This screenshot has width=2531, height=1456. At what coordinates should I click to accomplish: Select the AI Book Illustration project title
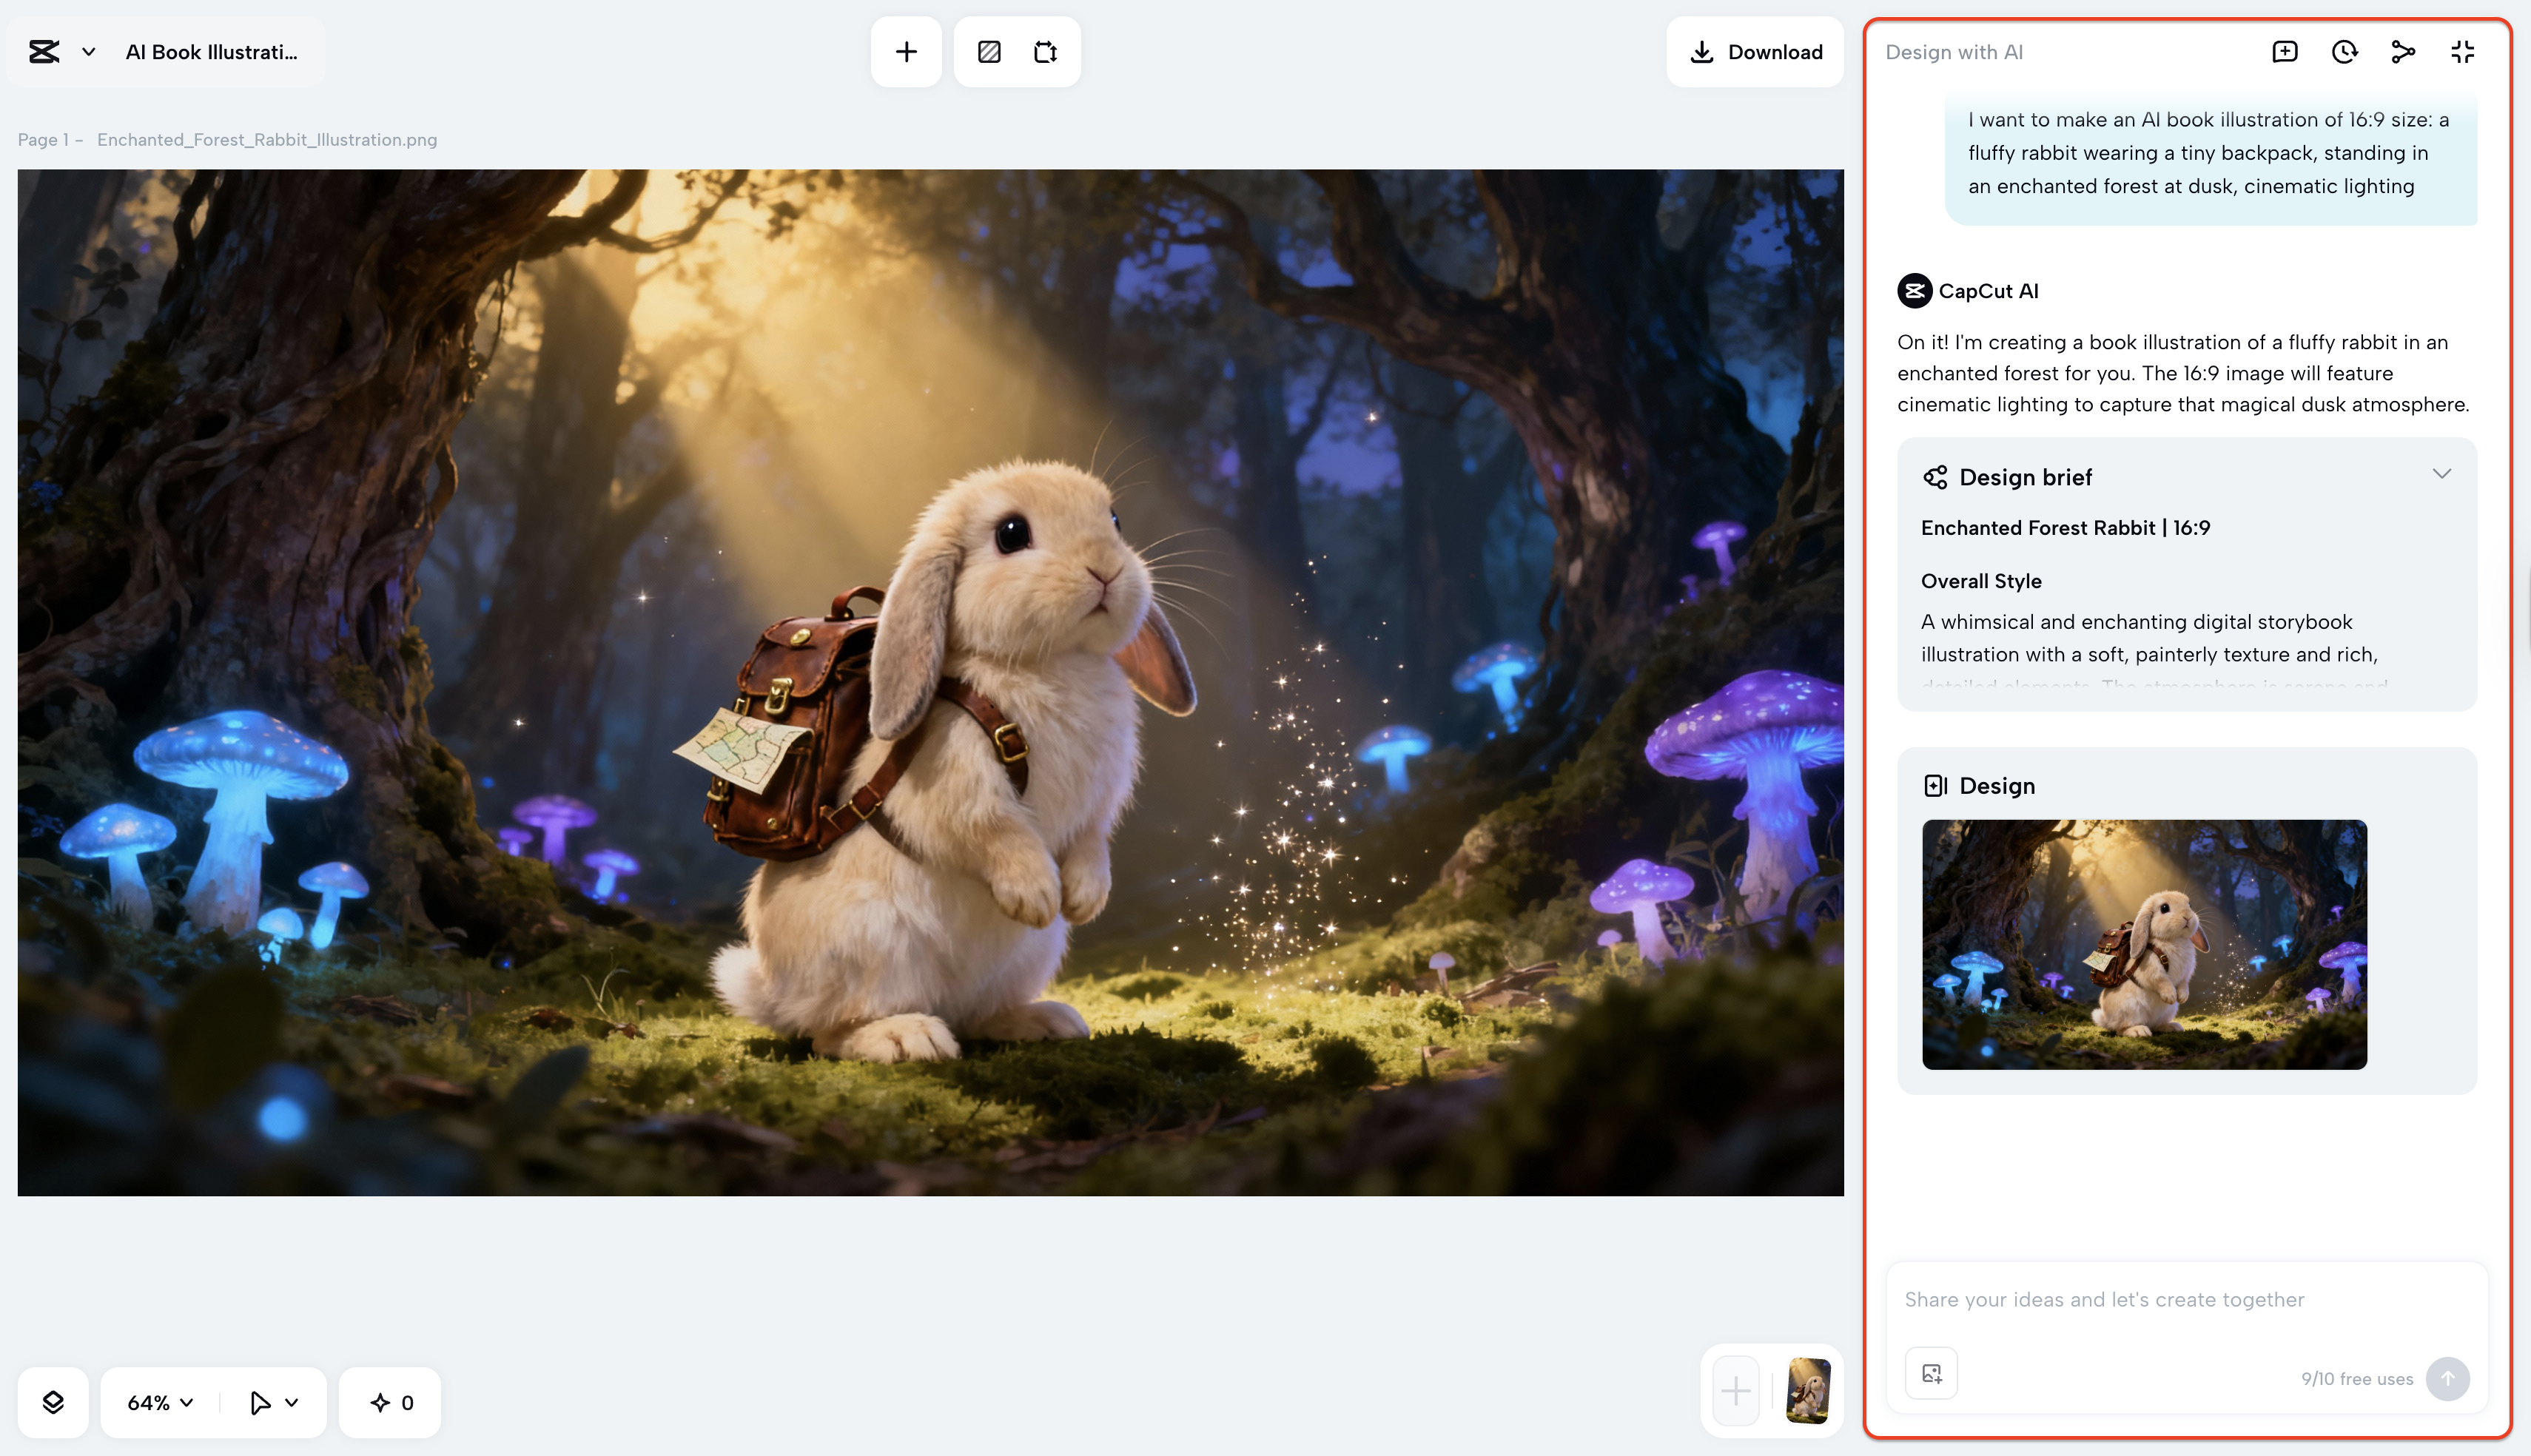click(212, 51)
